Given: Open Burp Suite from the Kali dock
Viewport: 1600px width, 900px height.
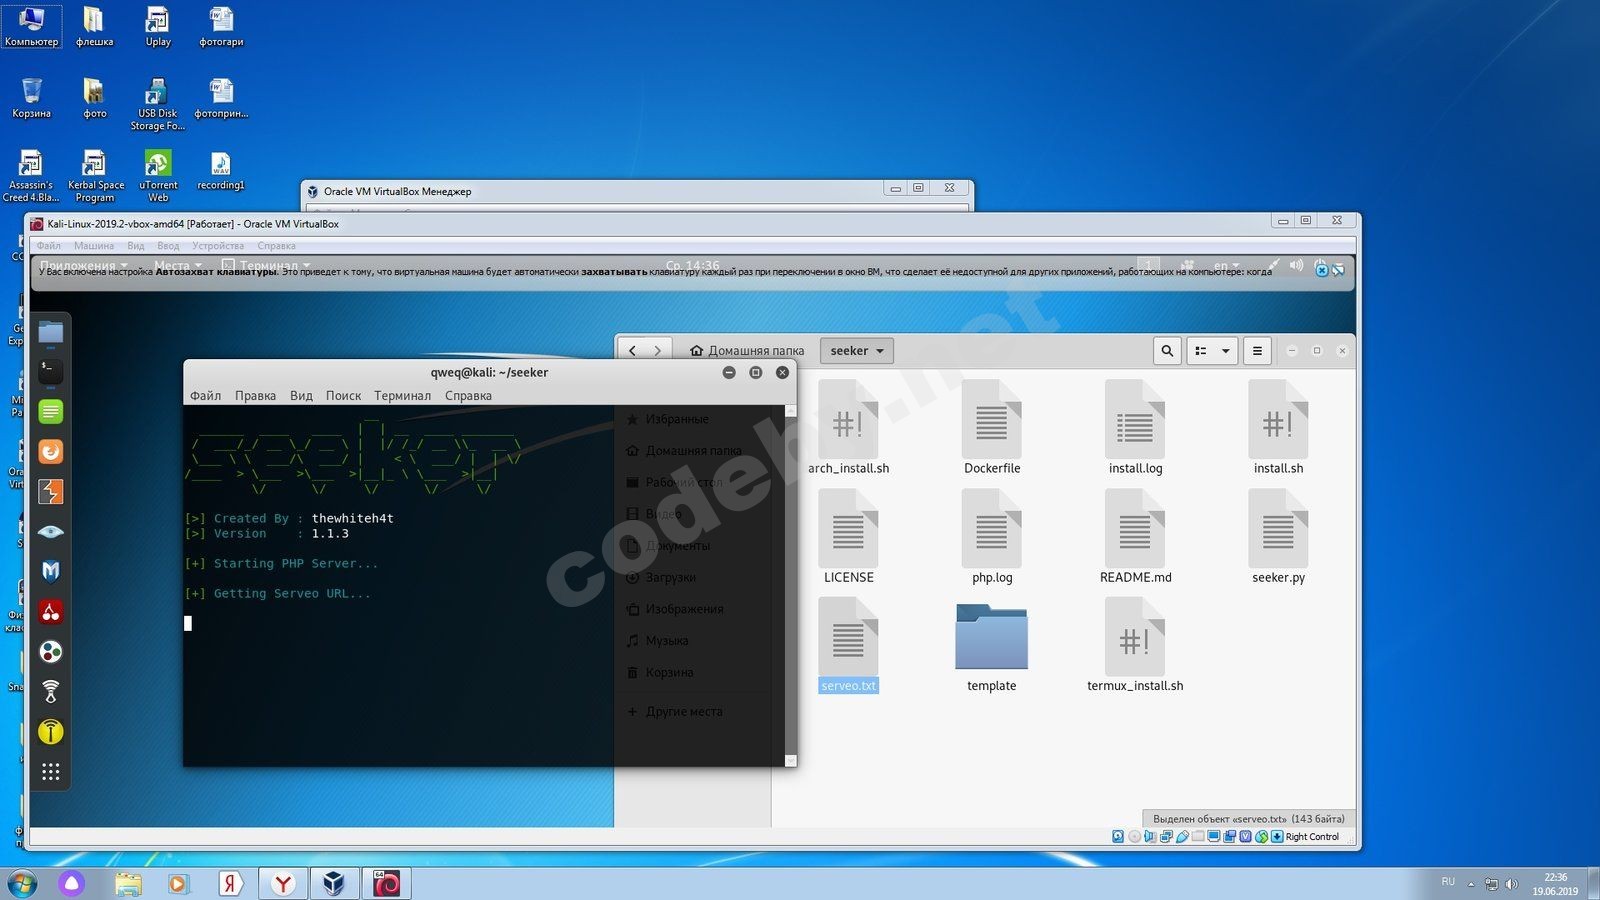Looking at the screenshot, I should click(x=51, y=492).
